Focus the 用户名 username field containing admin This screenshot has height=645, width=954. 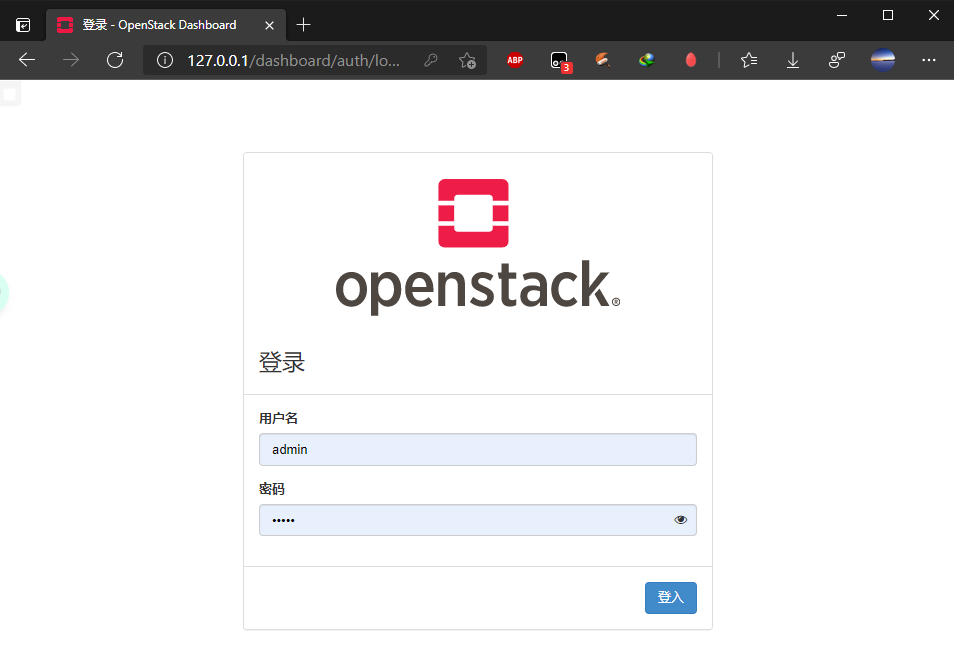(478, 450)
